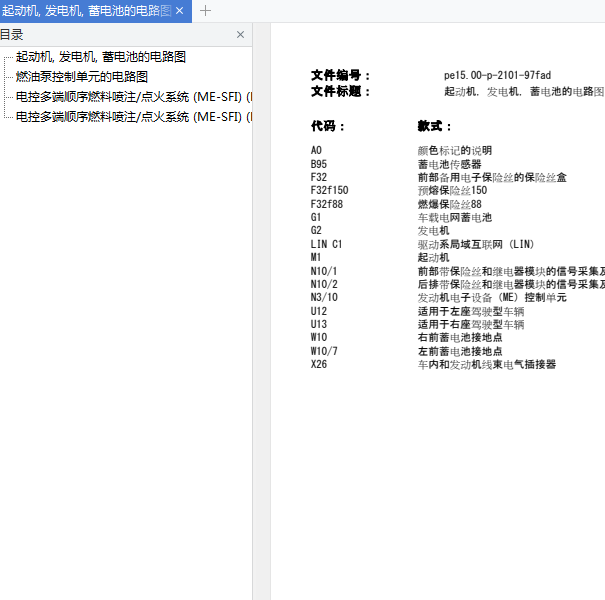Viewport: 605px width, 600px height.
Task: Click description 左前蓄电池接地点
Action: click(460, 351)
